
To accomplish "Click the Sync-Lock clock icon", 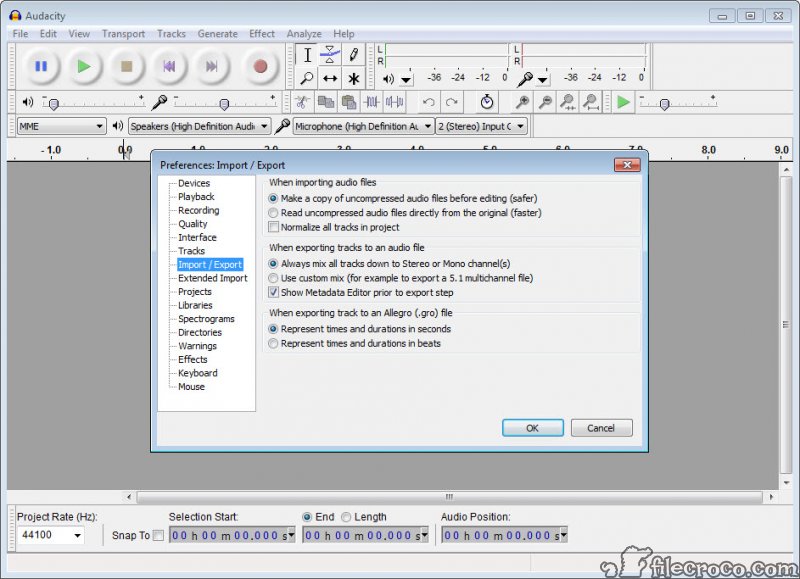I will click(487, 103).
